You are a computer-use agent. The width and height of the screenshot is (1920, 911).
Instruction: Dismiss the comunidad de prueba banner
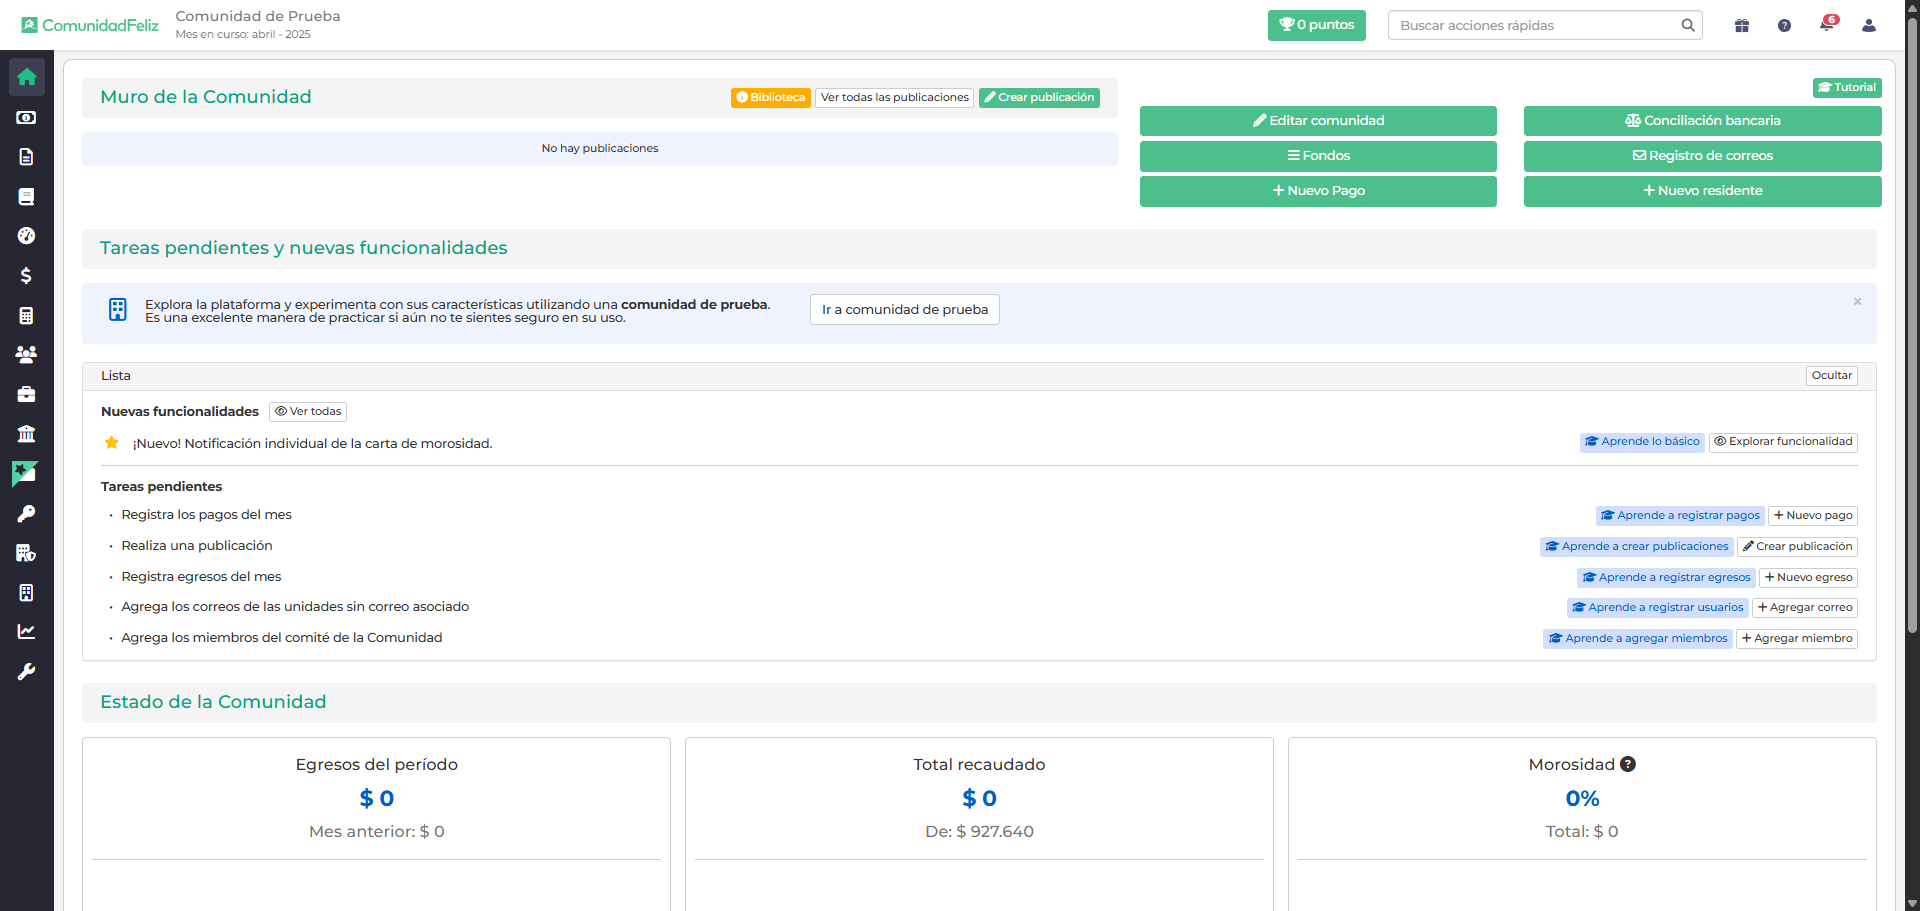(1857, 301)
